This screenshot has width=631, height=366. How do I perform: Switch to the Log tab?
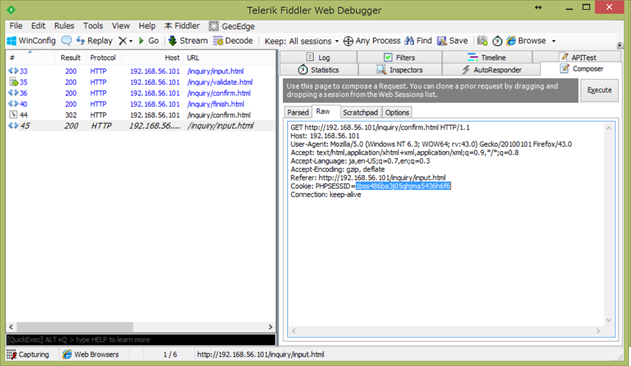pyautogui.click(x=318, y=57)
